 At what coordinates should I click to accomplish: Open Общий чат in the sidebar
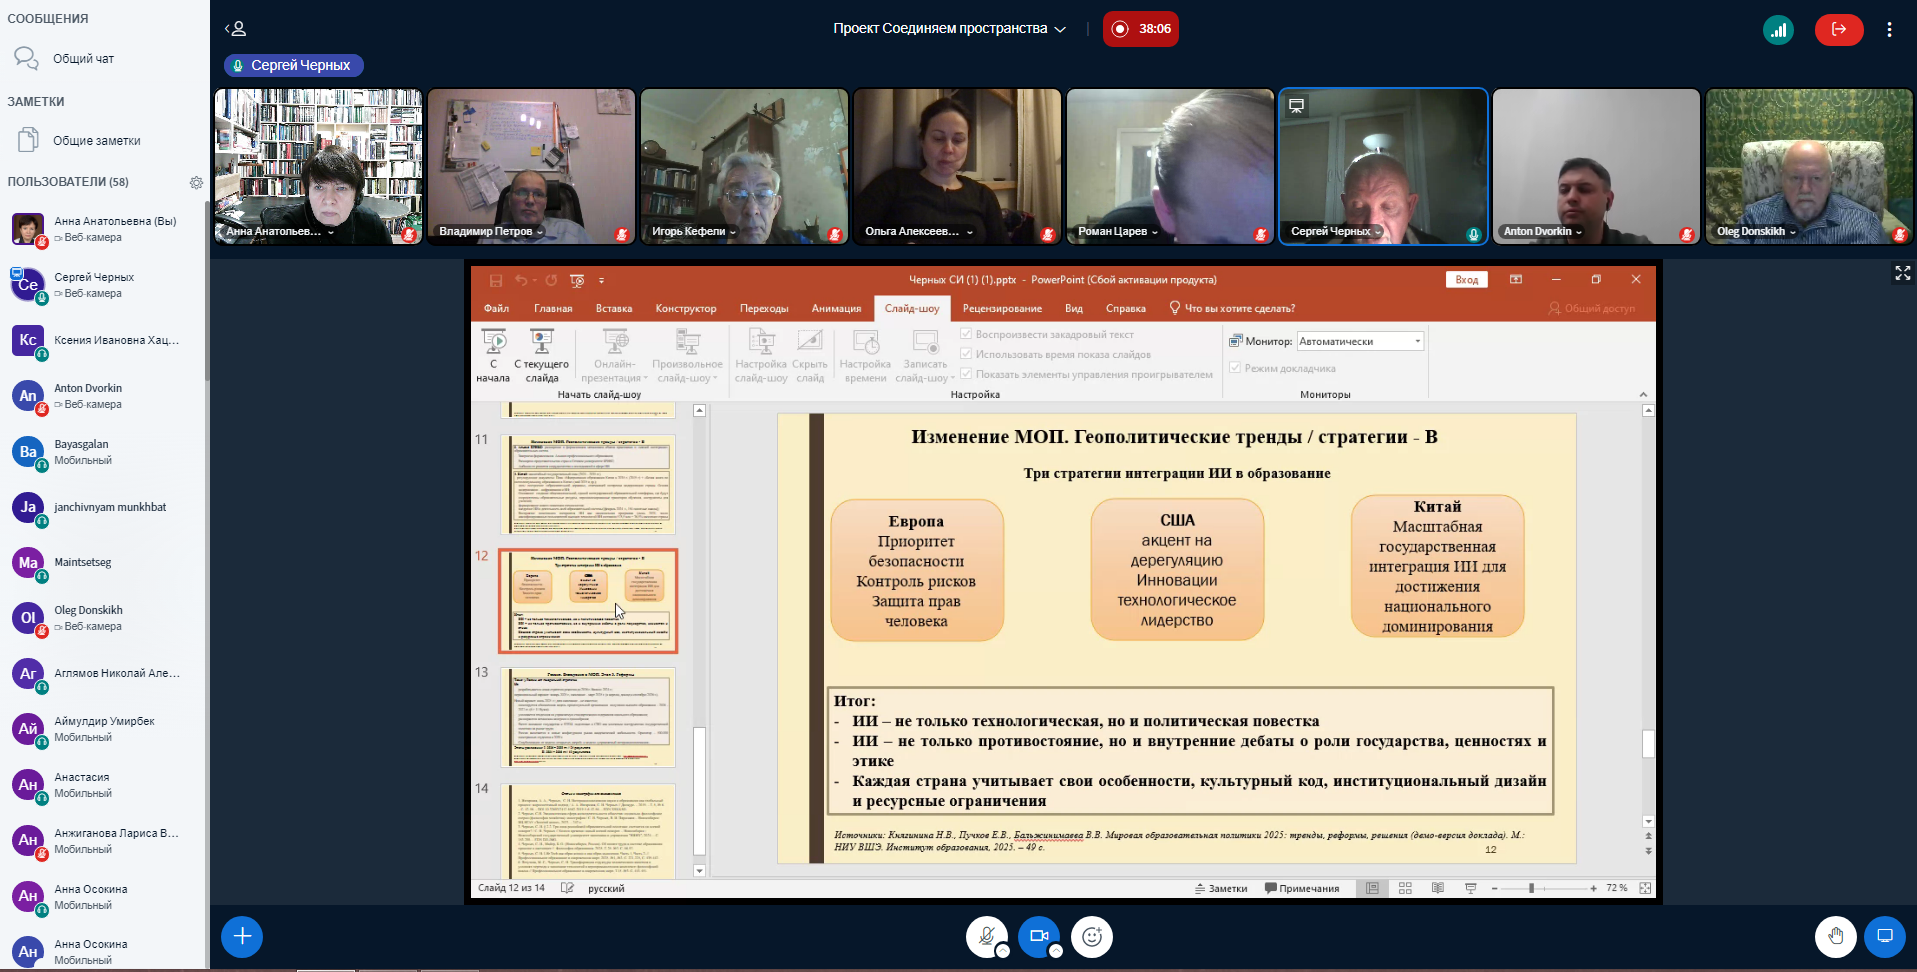[x=83, y=59]
